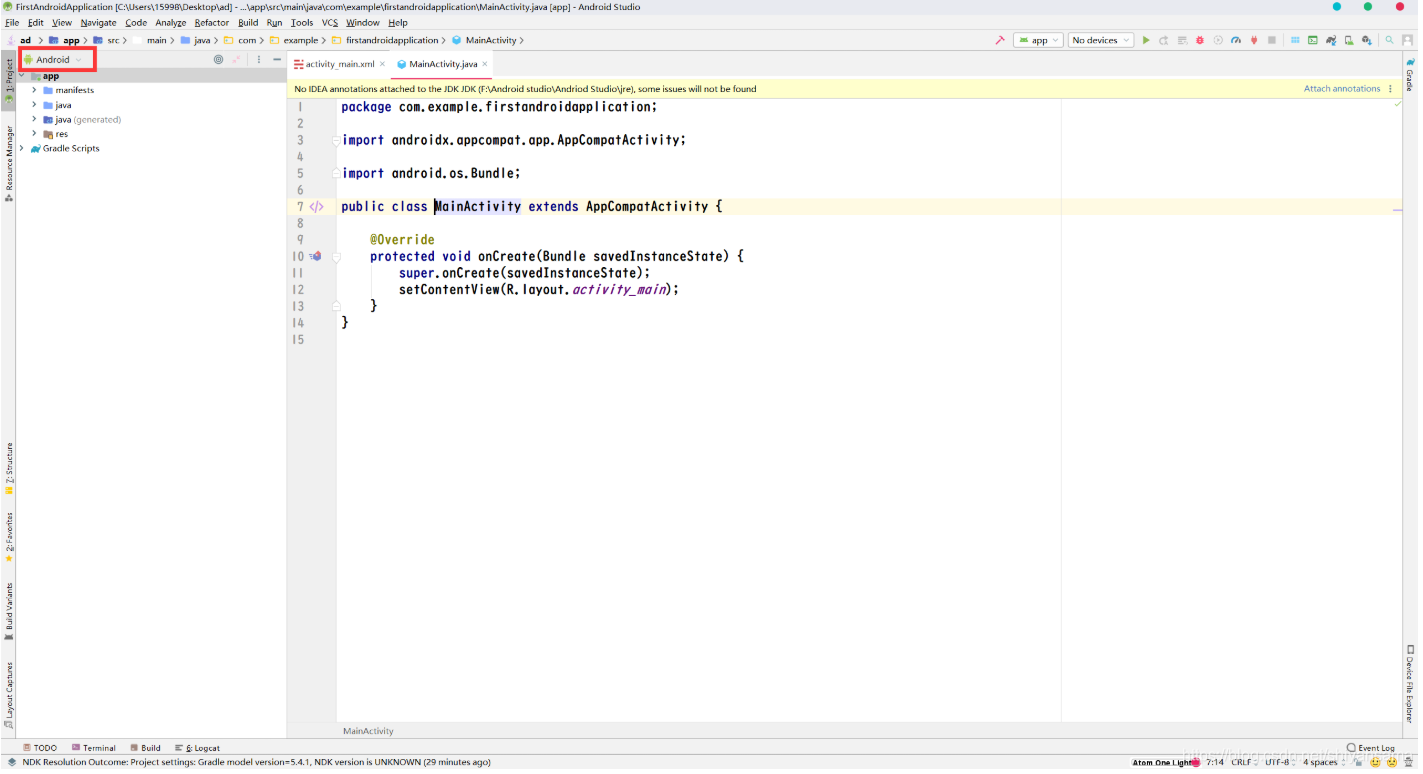Expand the java (generated) folder

click(34, 119)
